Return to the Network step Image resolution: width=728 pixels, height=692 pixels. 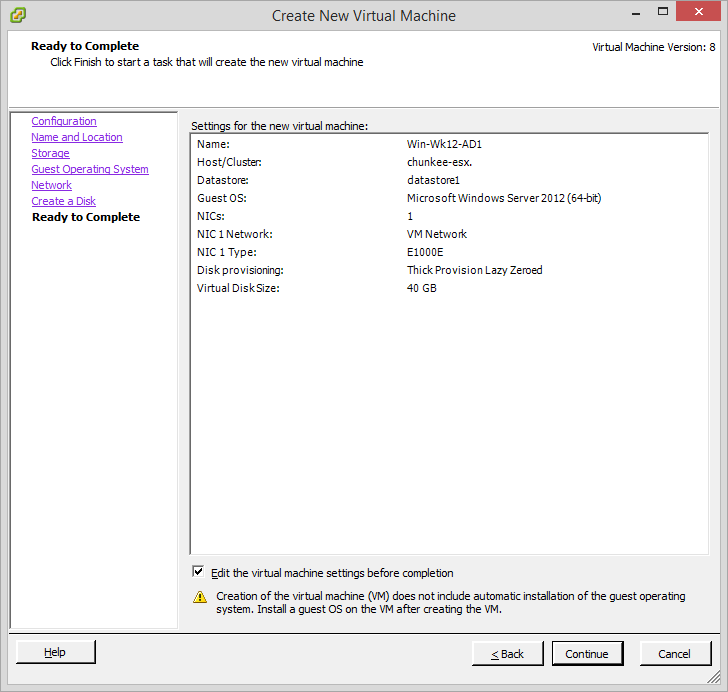click(x=51, y=185)
